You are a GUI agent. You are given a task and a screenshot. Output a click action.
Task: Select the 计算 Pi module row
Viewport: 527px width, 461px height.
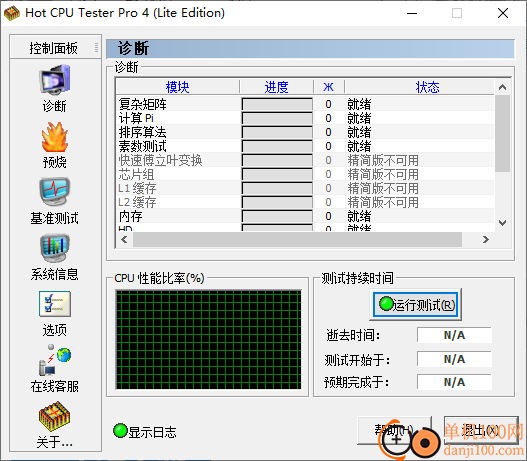[305, 118]
